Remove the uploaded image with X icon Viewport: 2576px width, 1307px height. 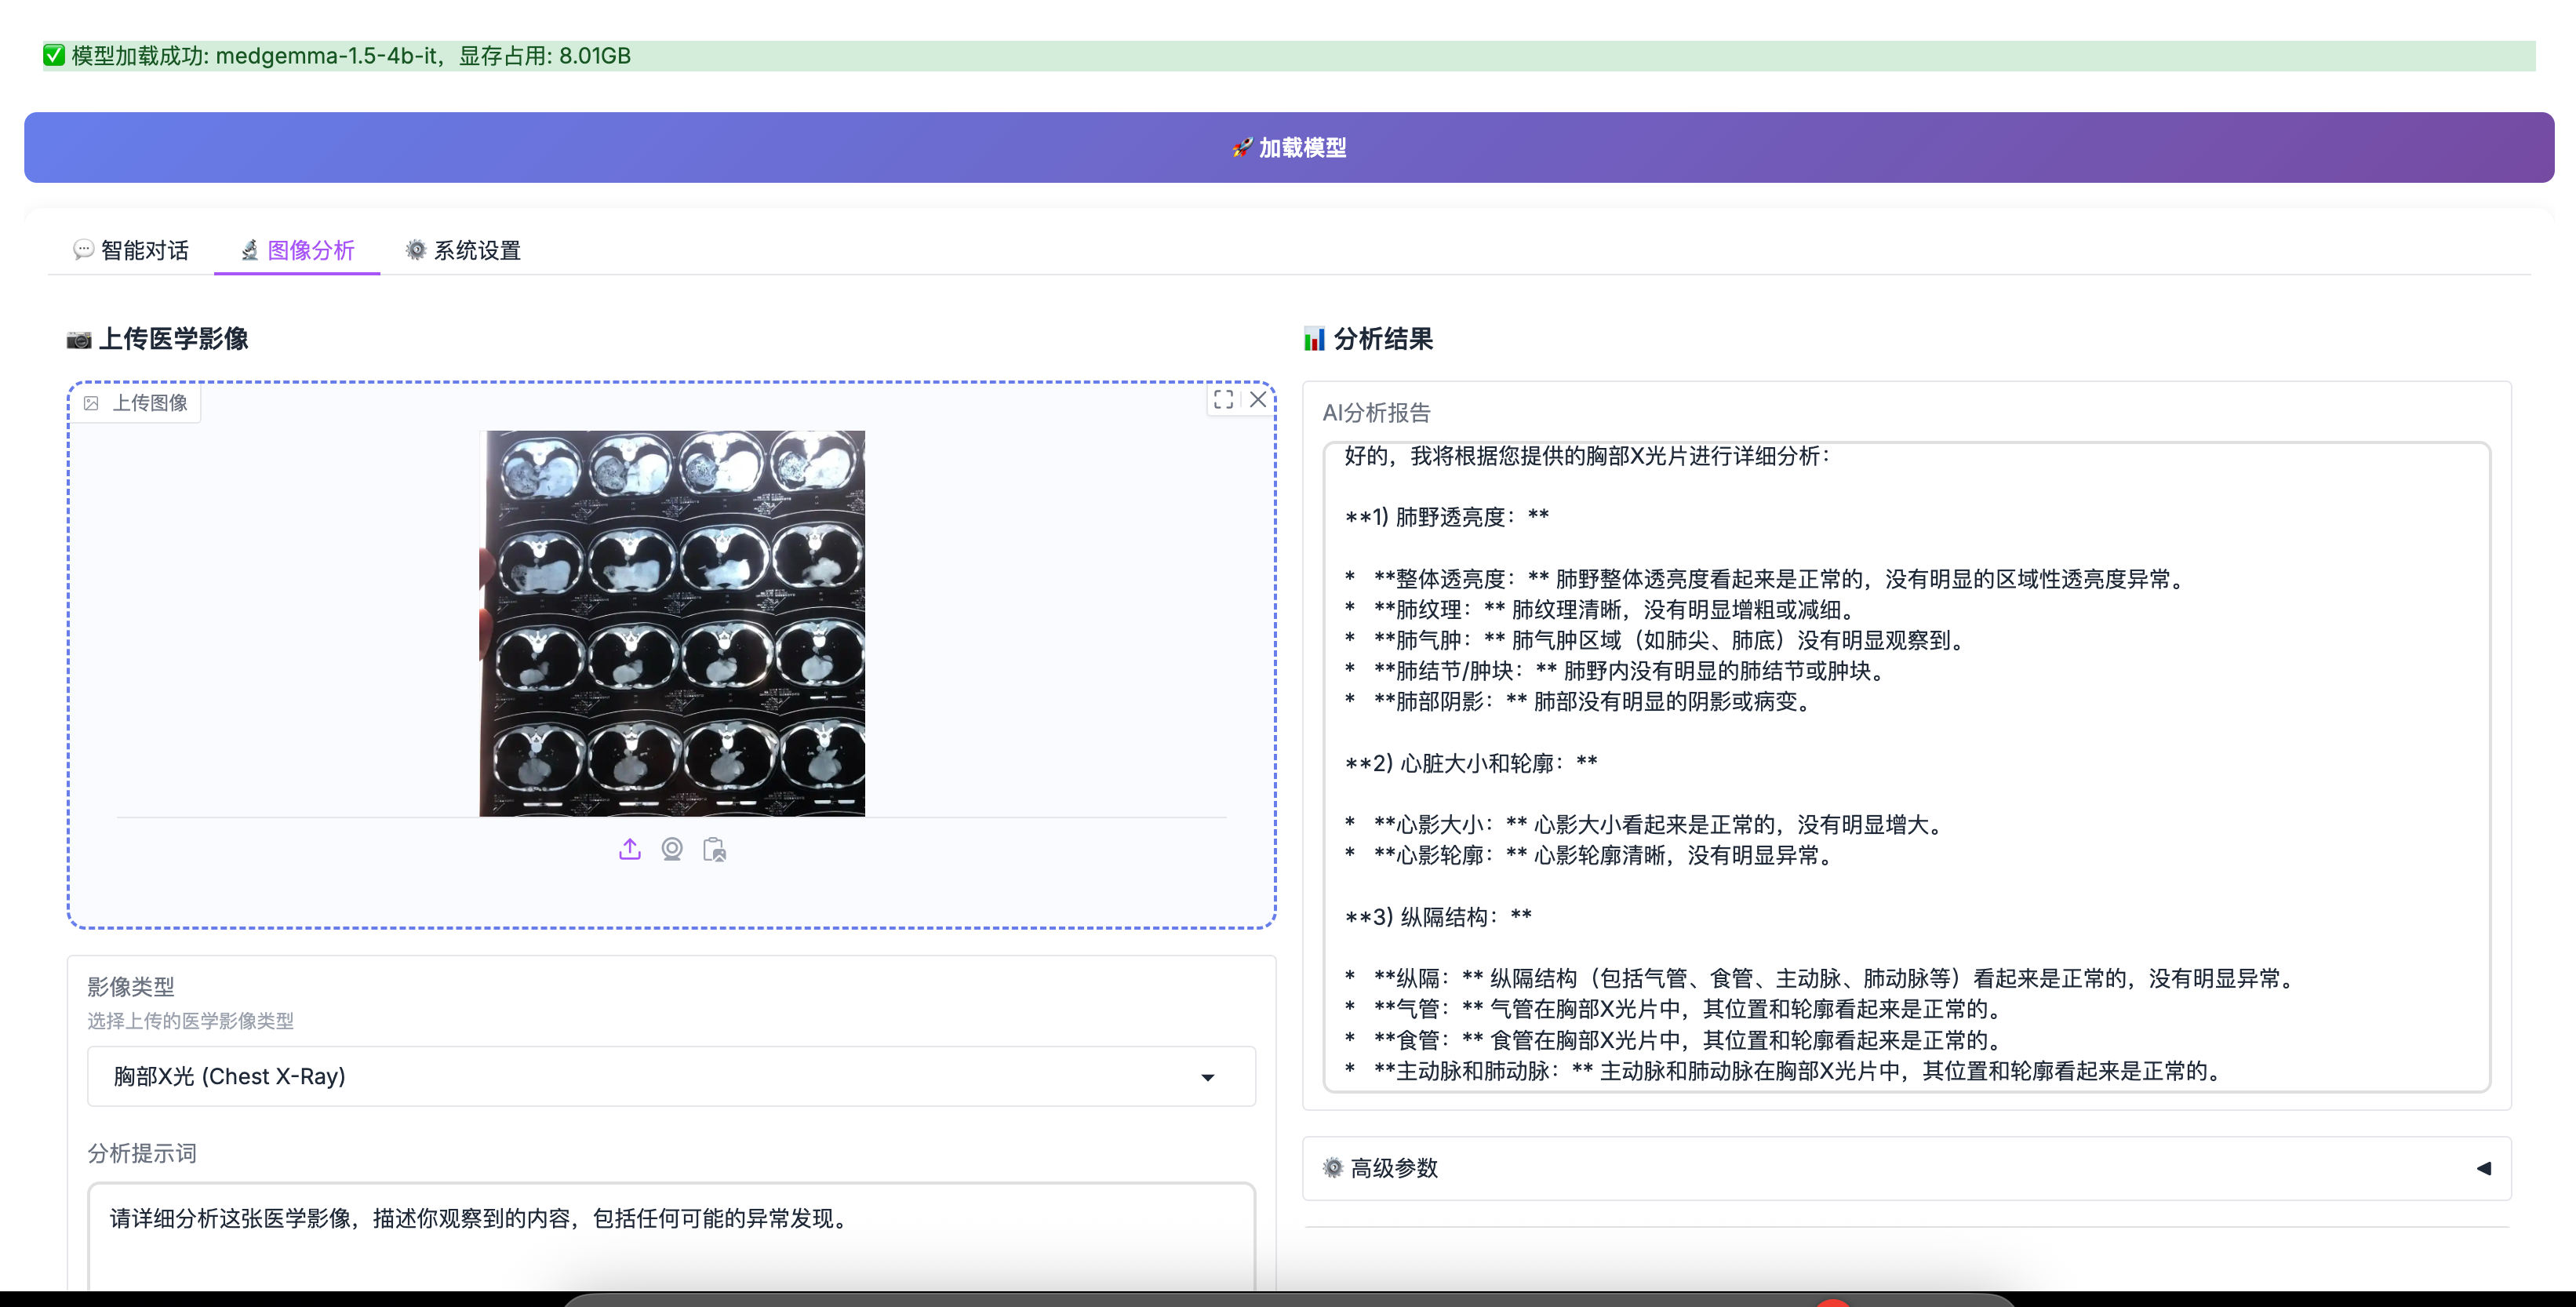point(1258,399)
